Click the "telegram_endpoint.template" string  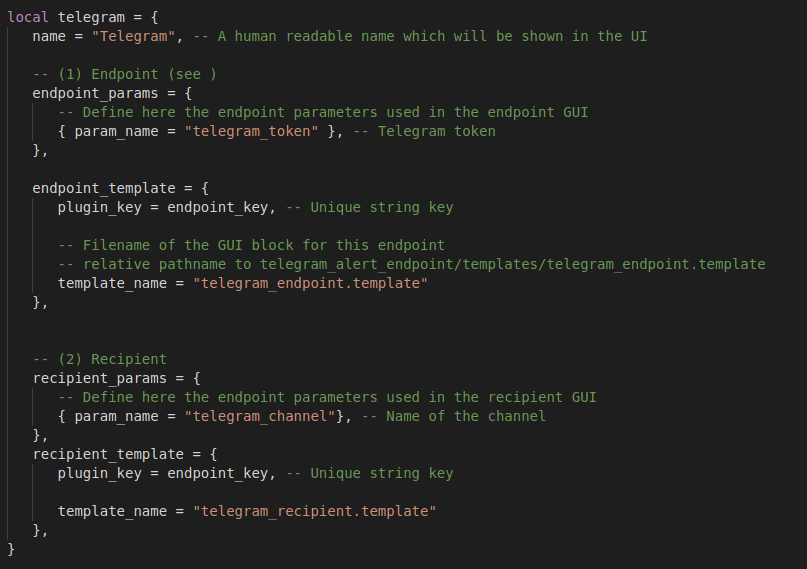[x=310, y=283]
